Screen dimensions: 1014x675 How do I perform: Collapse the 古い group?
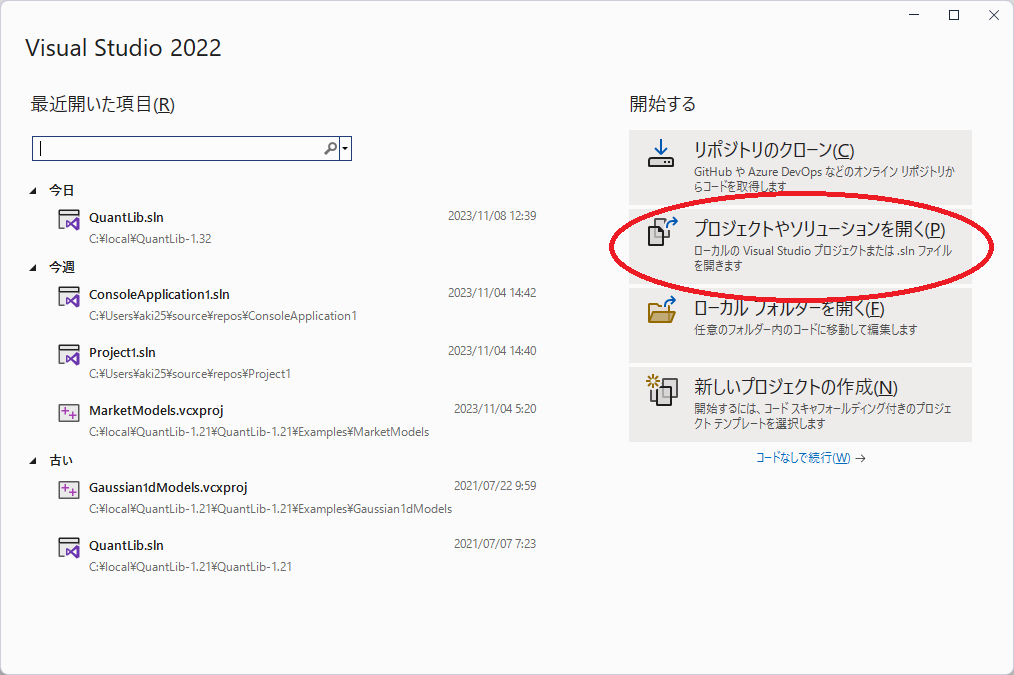pos(33,461)
